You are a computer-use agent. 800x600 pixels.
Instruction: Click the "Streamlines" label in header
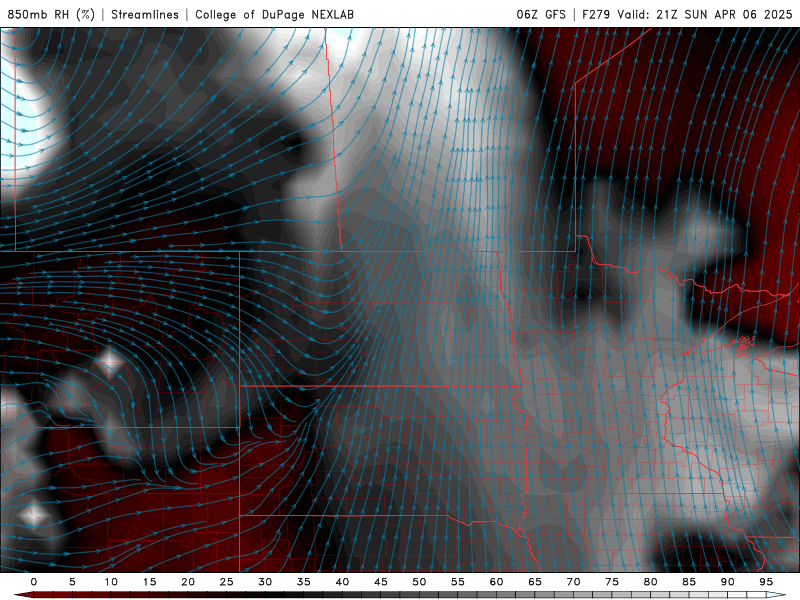tap(145, 14)
